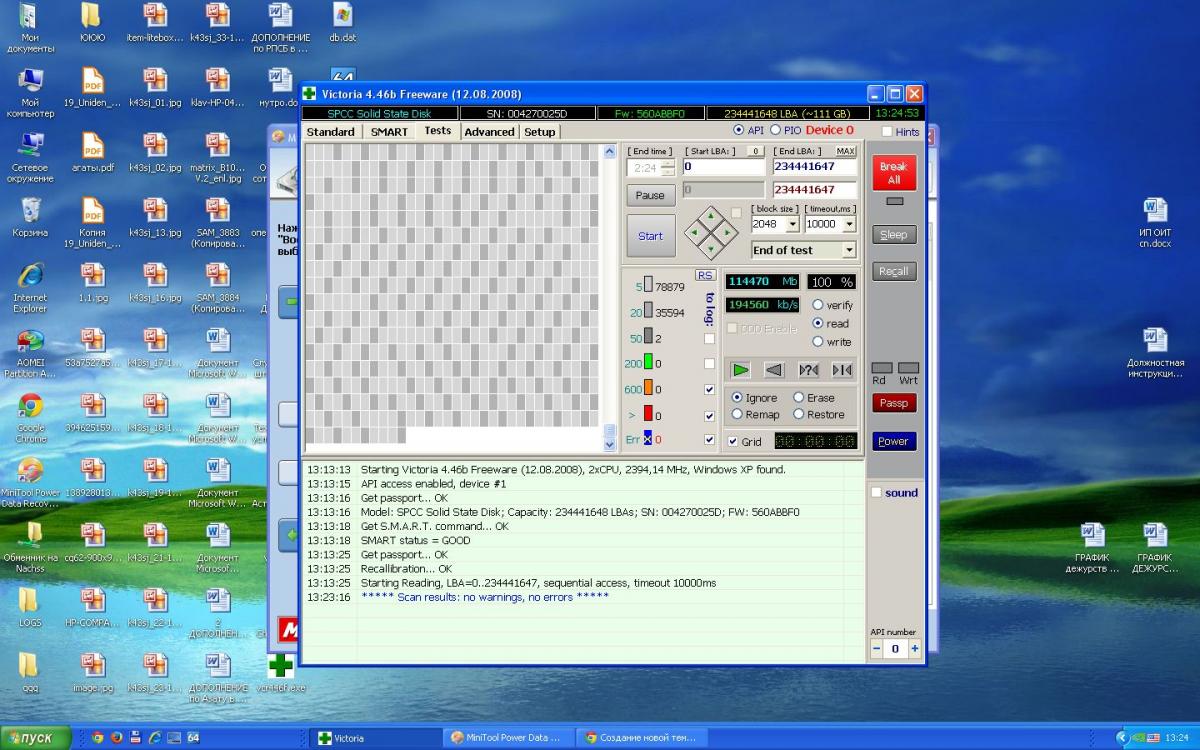Click the Pause button

point(650,195)
